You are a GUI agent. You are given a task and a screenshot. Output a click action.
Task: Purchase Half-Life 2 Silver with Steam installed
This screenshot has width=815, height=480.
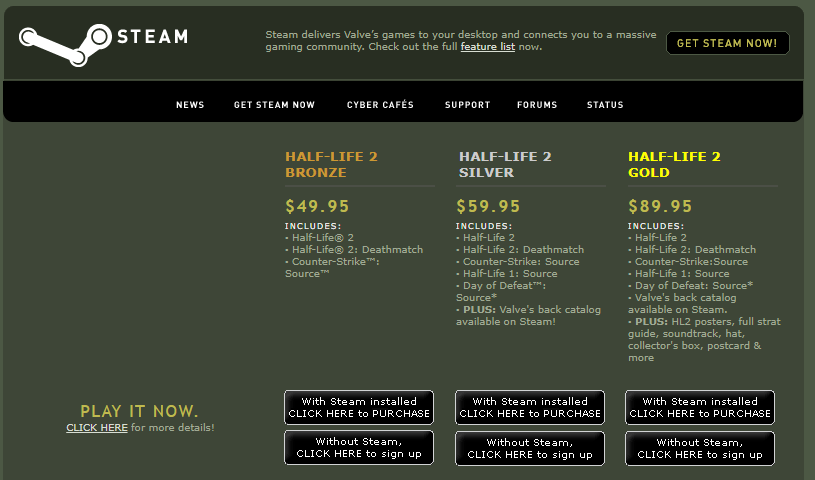(530, 407)
